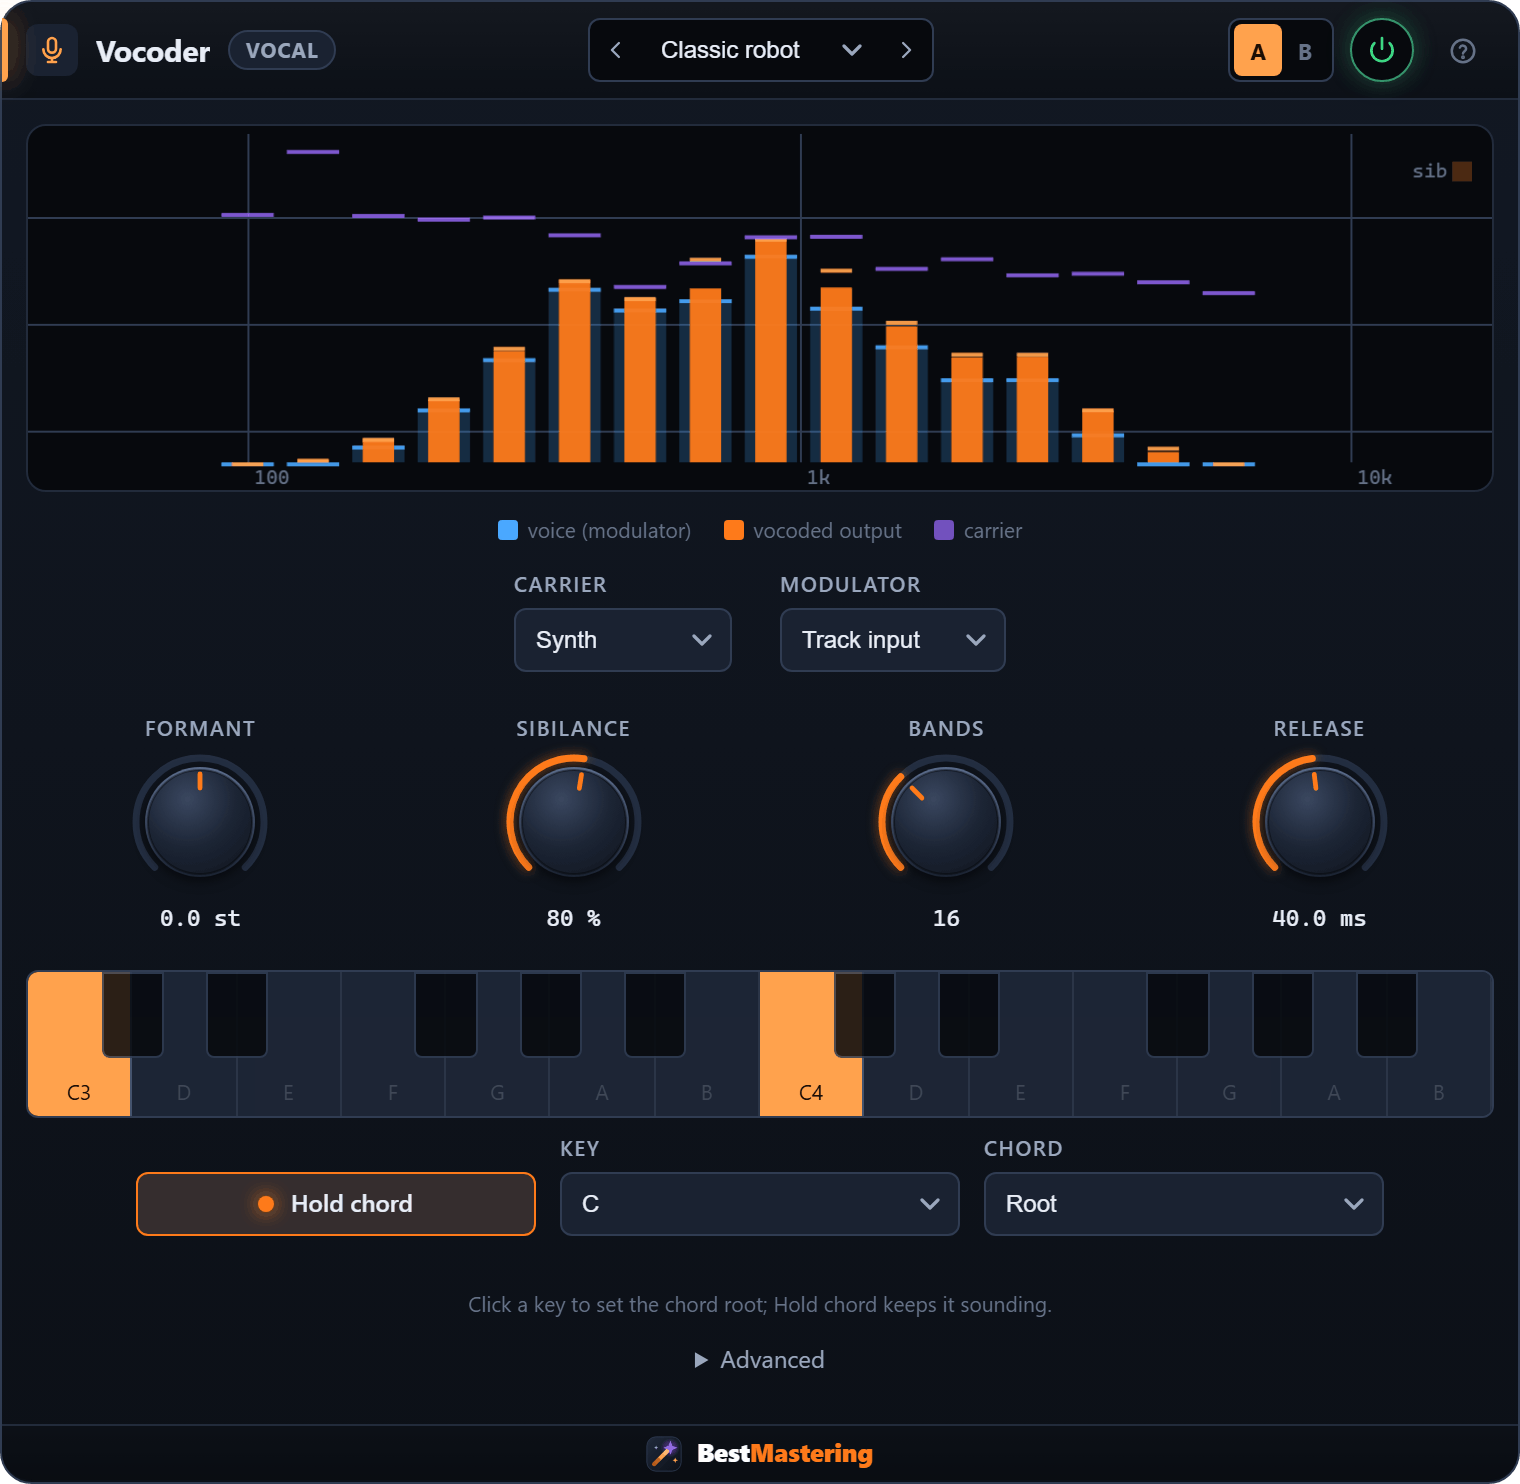
Task: Select the D key next to C3
Action: pos(184,1087)
